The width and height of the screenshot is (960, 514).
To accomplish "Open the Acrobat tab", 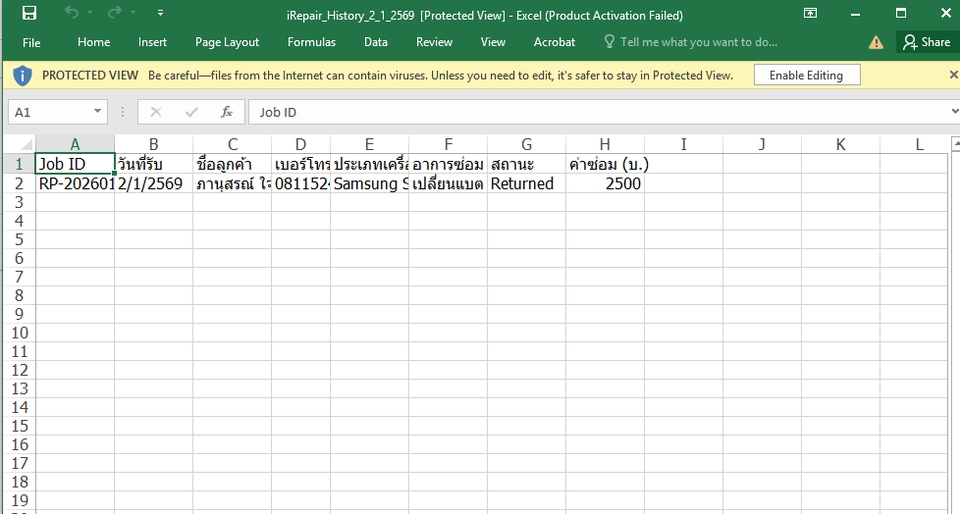I will (x=555, y=42).
